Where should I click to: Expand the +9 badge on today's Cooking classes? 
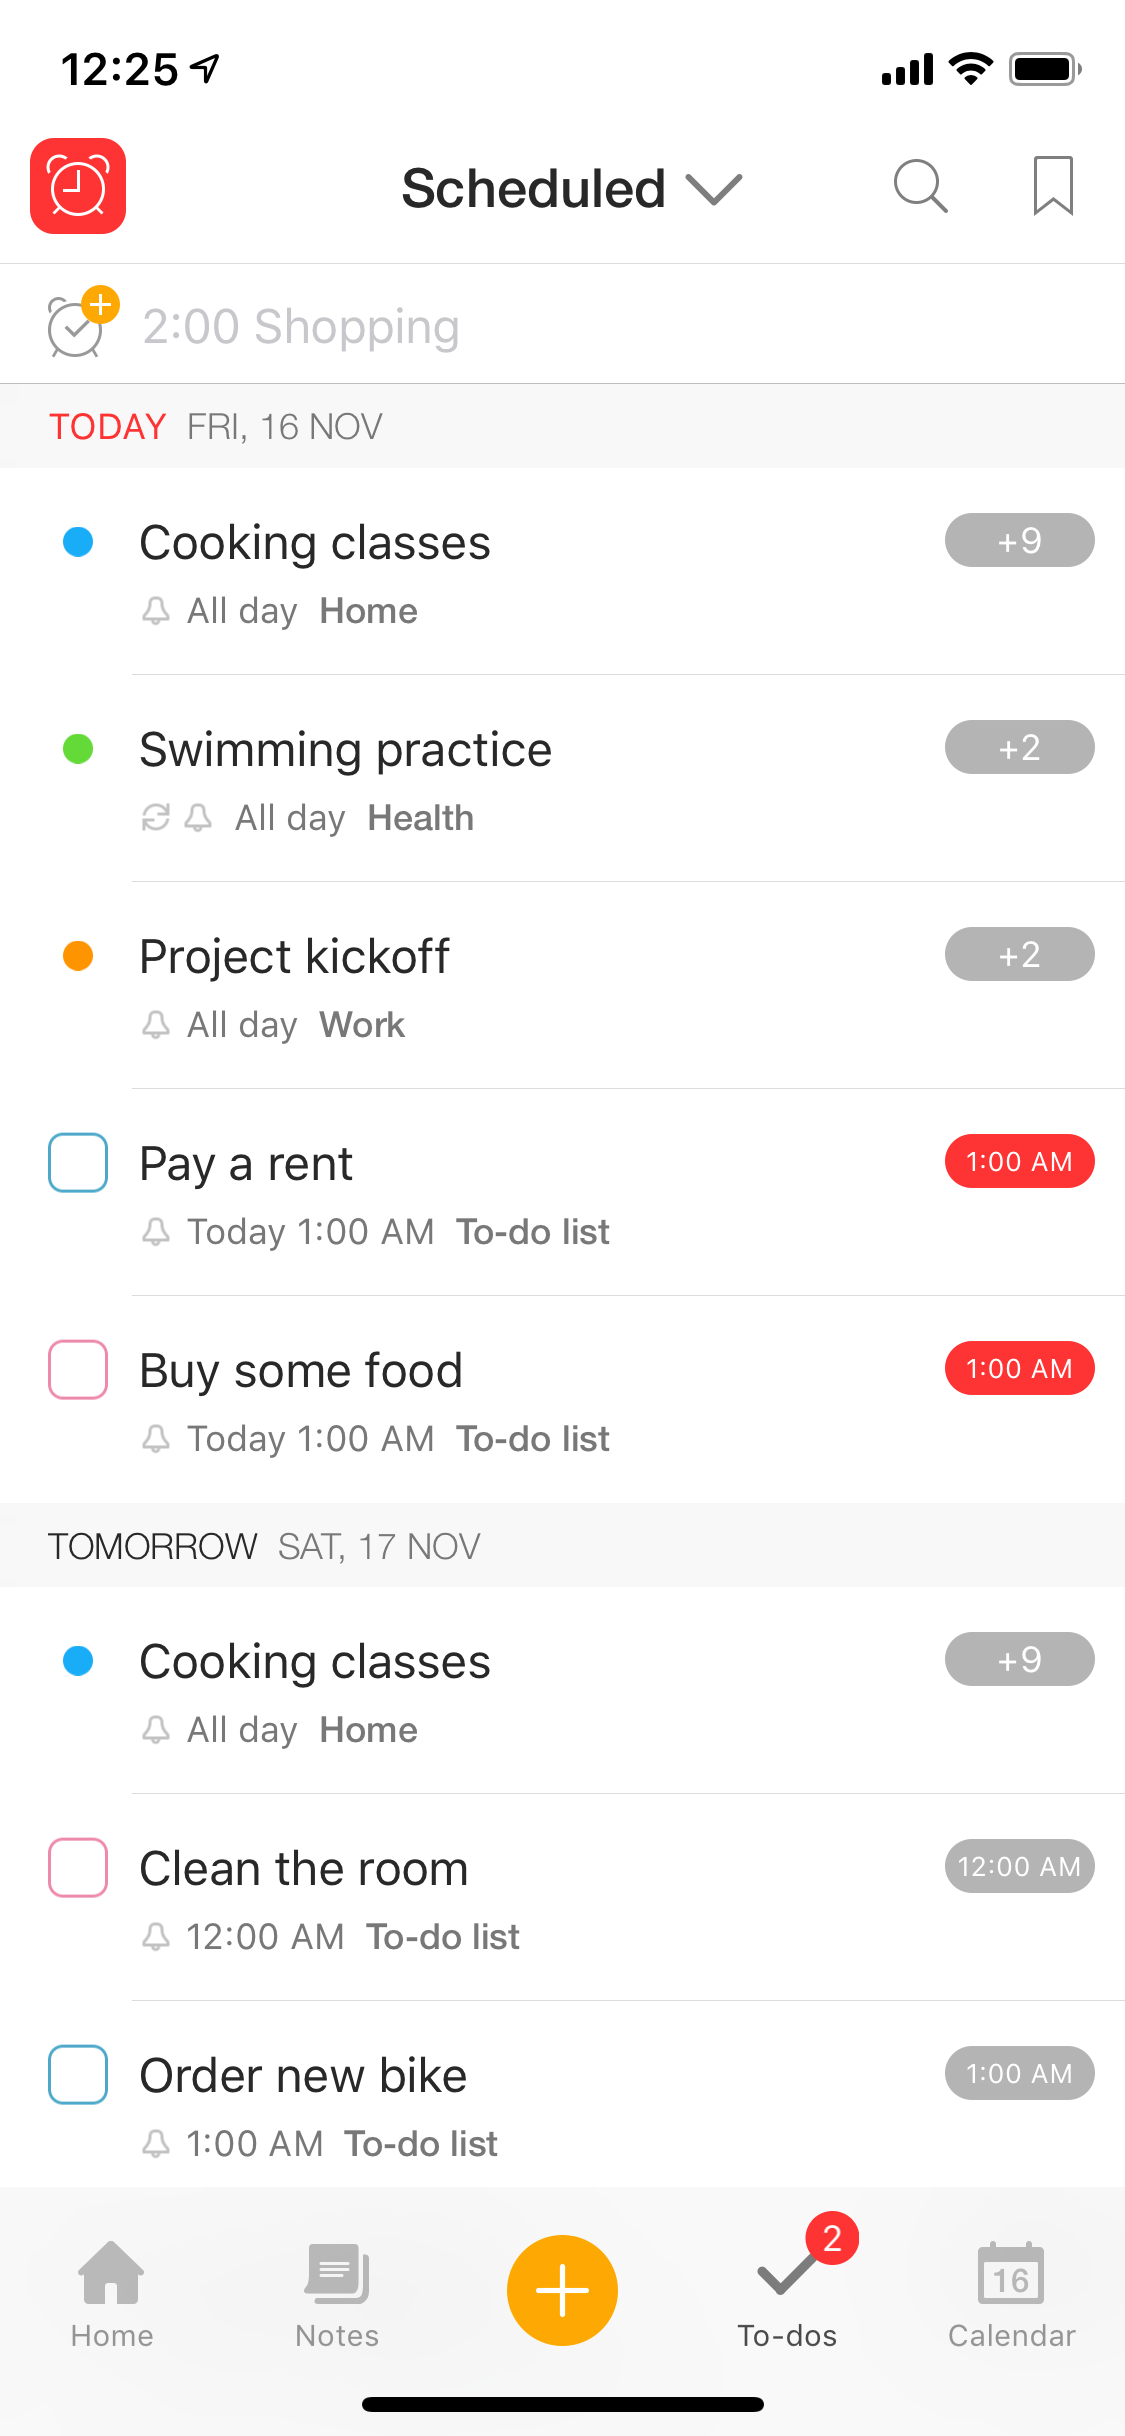1019,541
